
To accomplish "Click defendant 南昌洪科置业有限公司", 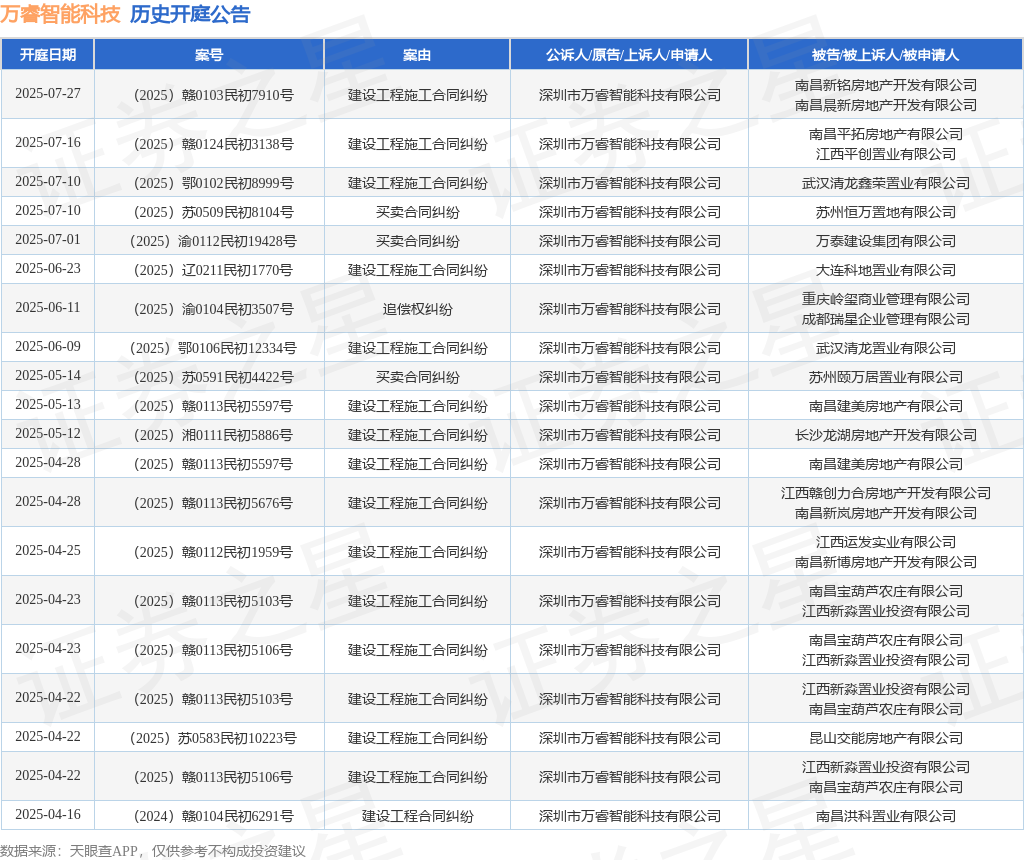I will (x=886, y=816).
